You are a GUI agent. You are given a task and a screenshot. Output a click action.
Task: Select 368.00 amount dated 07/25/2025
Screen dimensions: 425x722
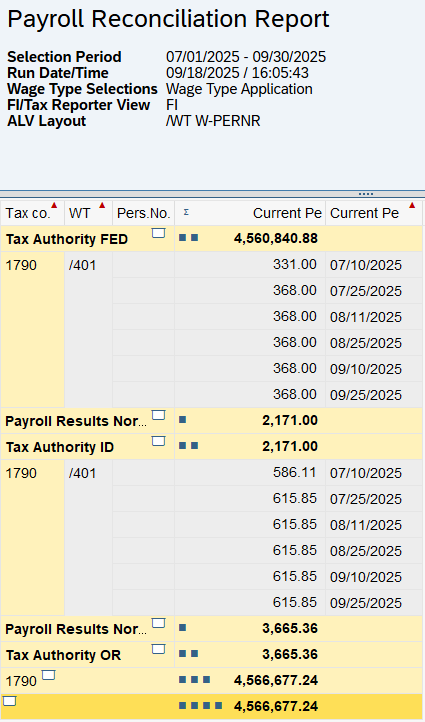click(x=250, y=291)
